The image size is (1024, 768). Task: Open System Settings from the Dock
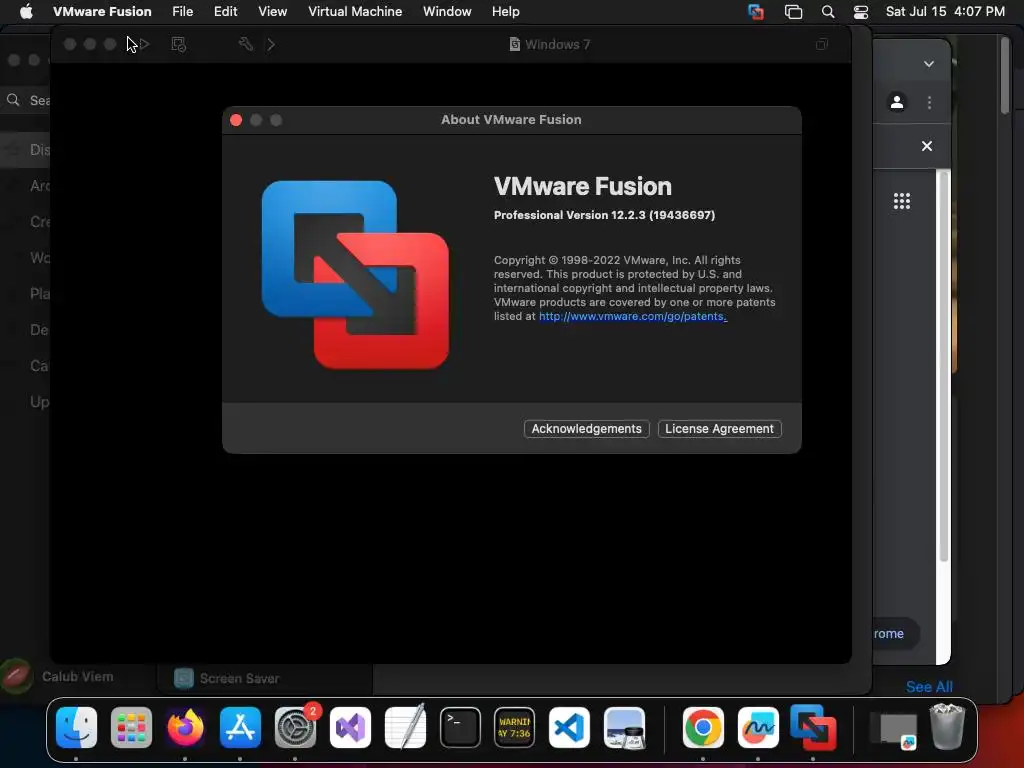[295, 728]
